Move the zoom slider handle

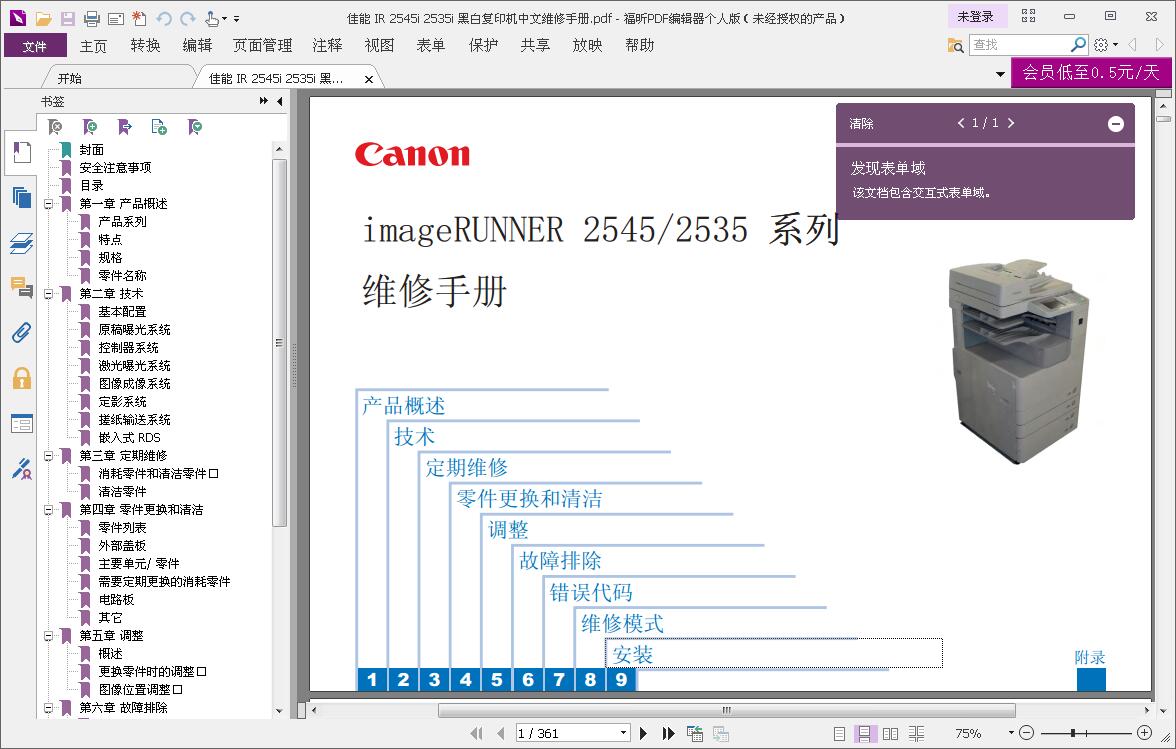click(x=1073, y=733)
